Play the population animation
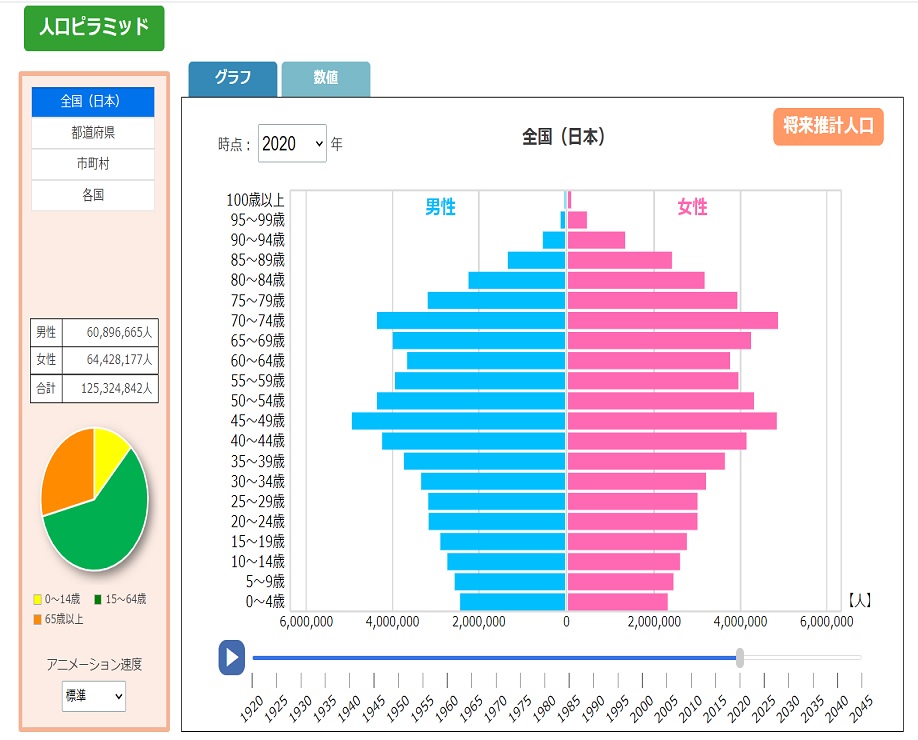Viewport: 918px width, 740px height. tap(231, 657)
